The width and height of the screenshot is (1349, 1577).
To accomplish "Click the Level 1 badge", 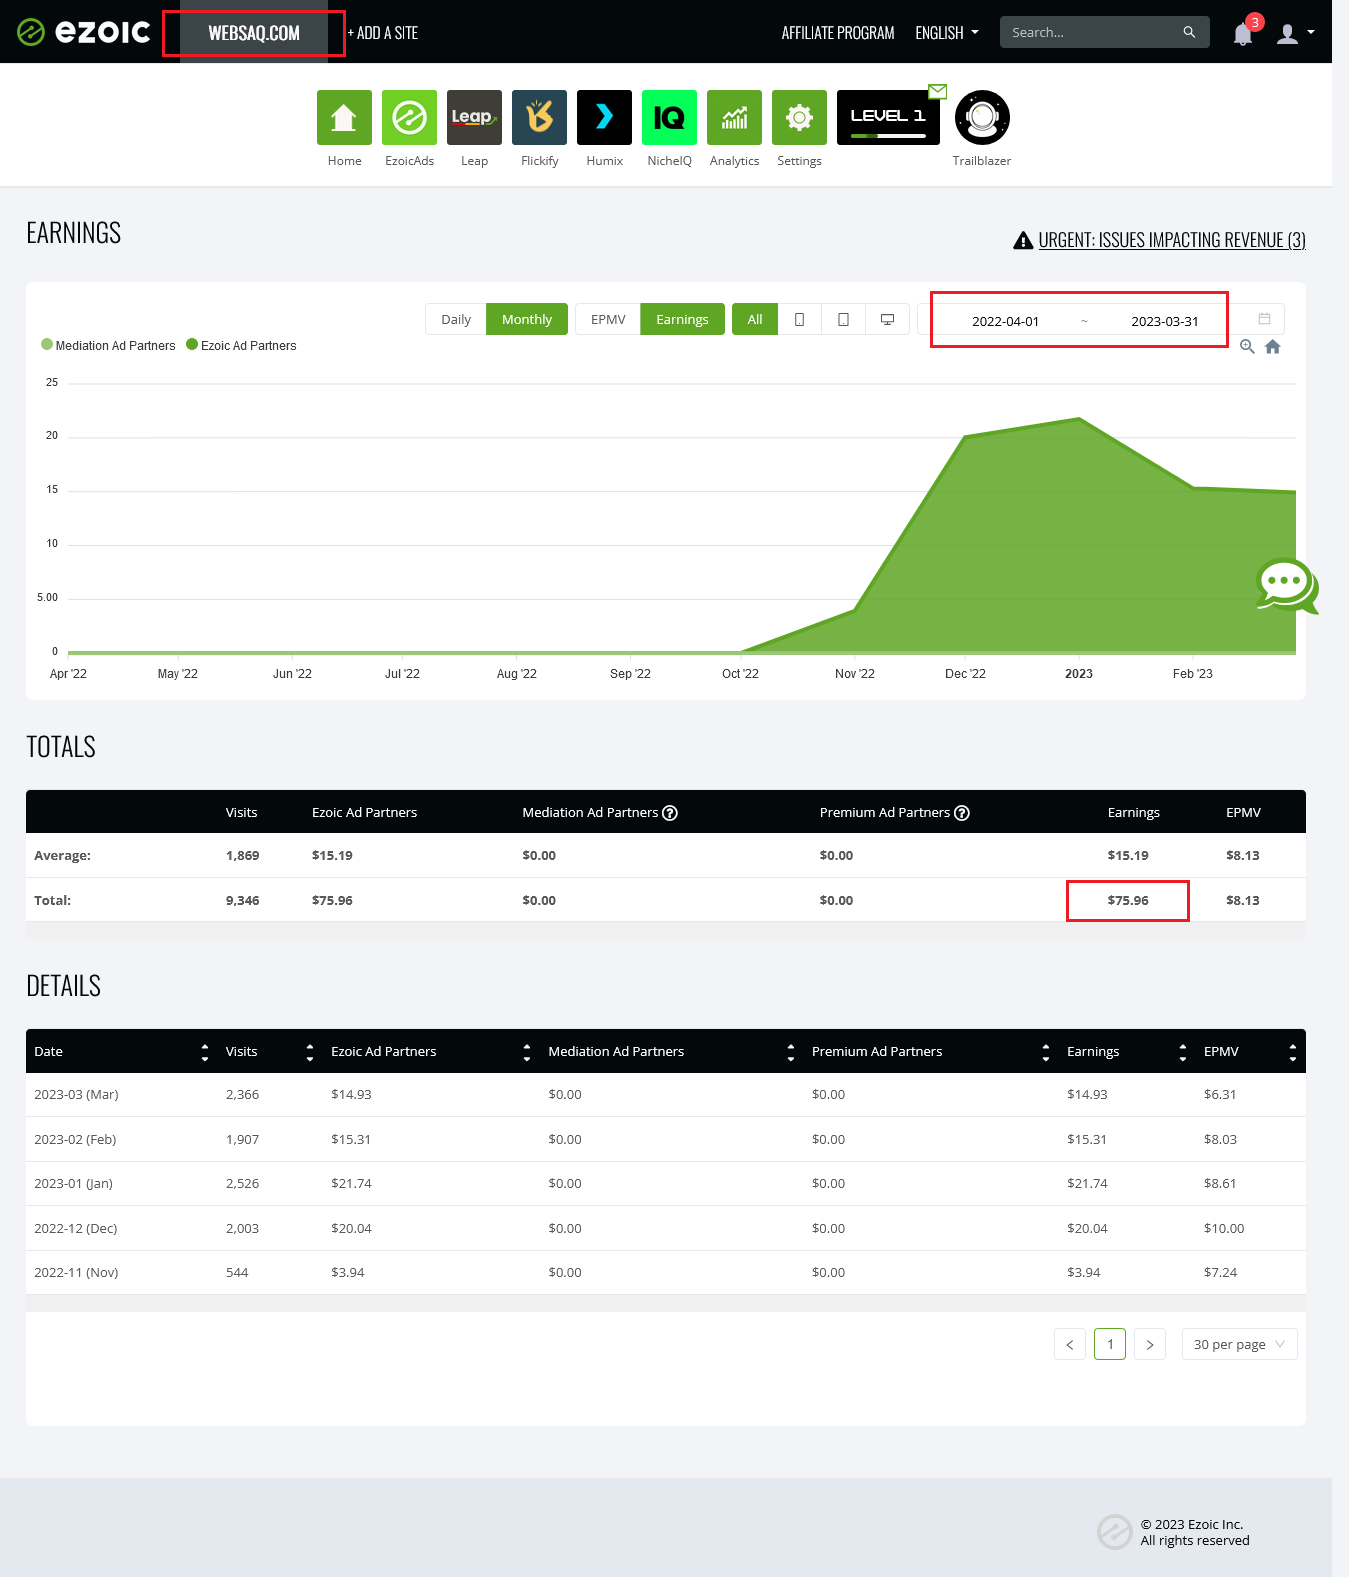I will click(888, 117).
